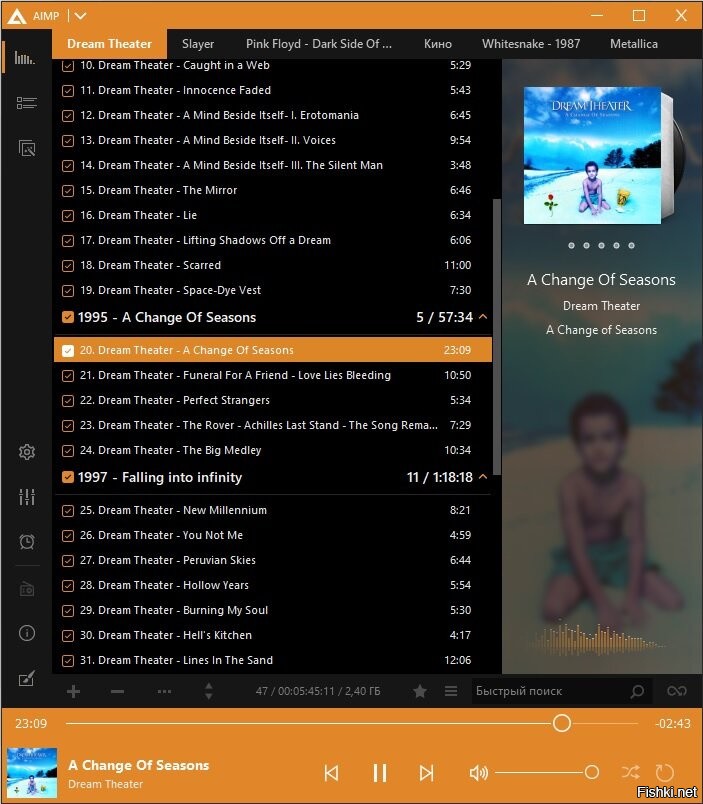Toggle the 1995 A Change Of Seasons group checkbox
This screenshot has height=804, width=703.
68,317
